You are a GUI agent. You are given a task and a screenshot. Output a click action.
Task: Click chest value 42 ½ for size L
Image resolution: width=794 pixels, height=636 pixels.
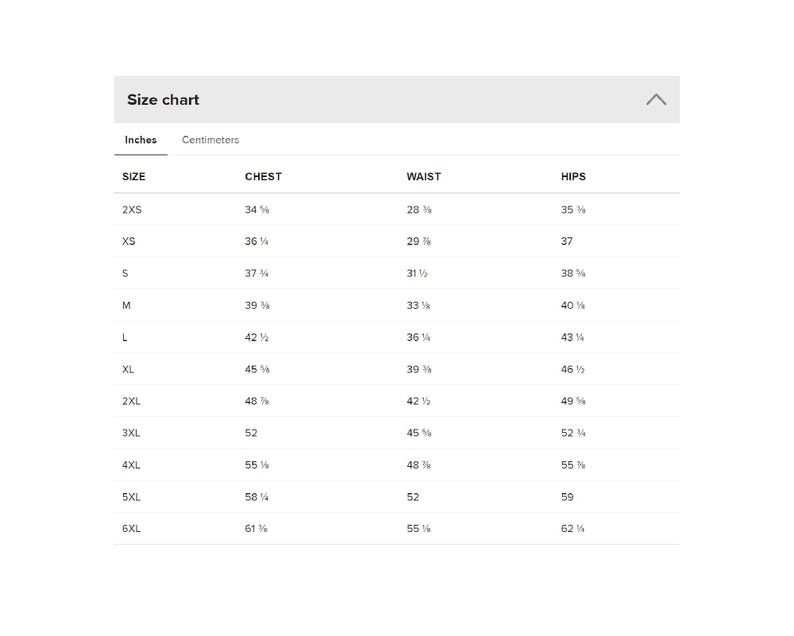tap(257, 338)
